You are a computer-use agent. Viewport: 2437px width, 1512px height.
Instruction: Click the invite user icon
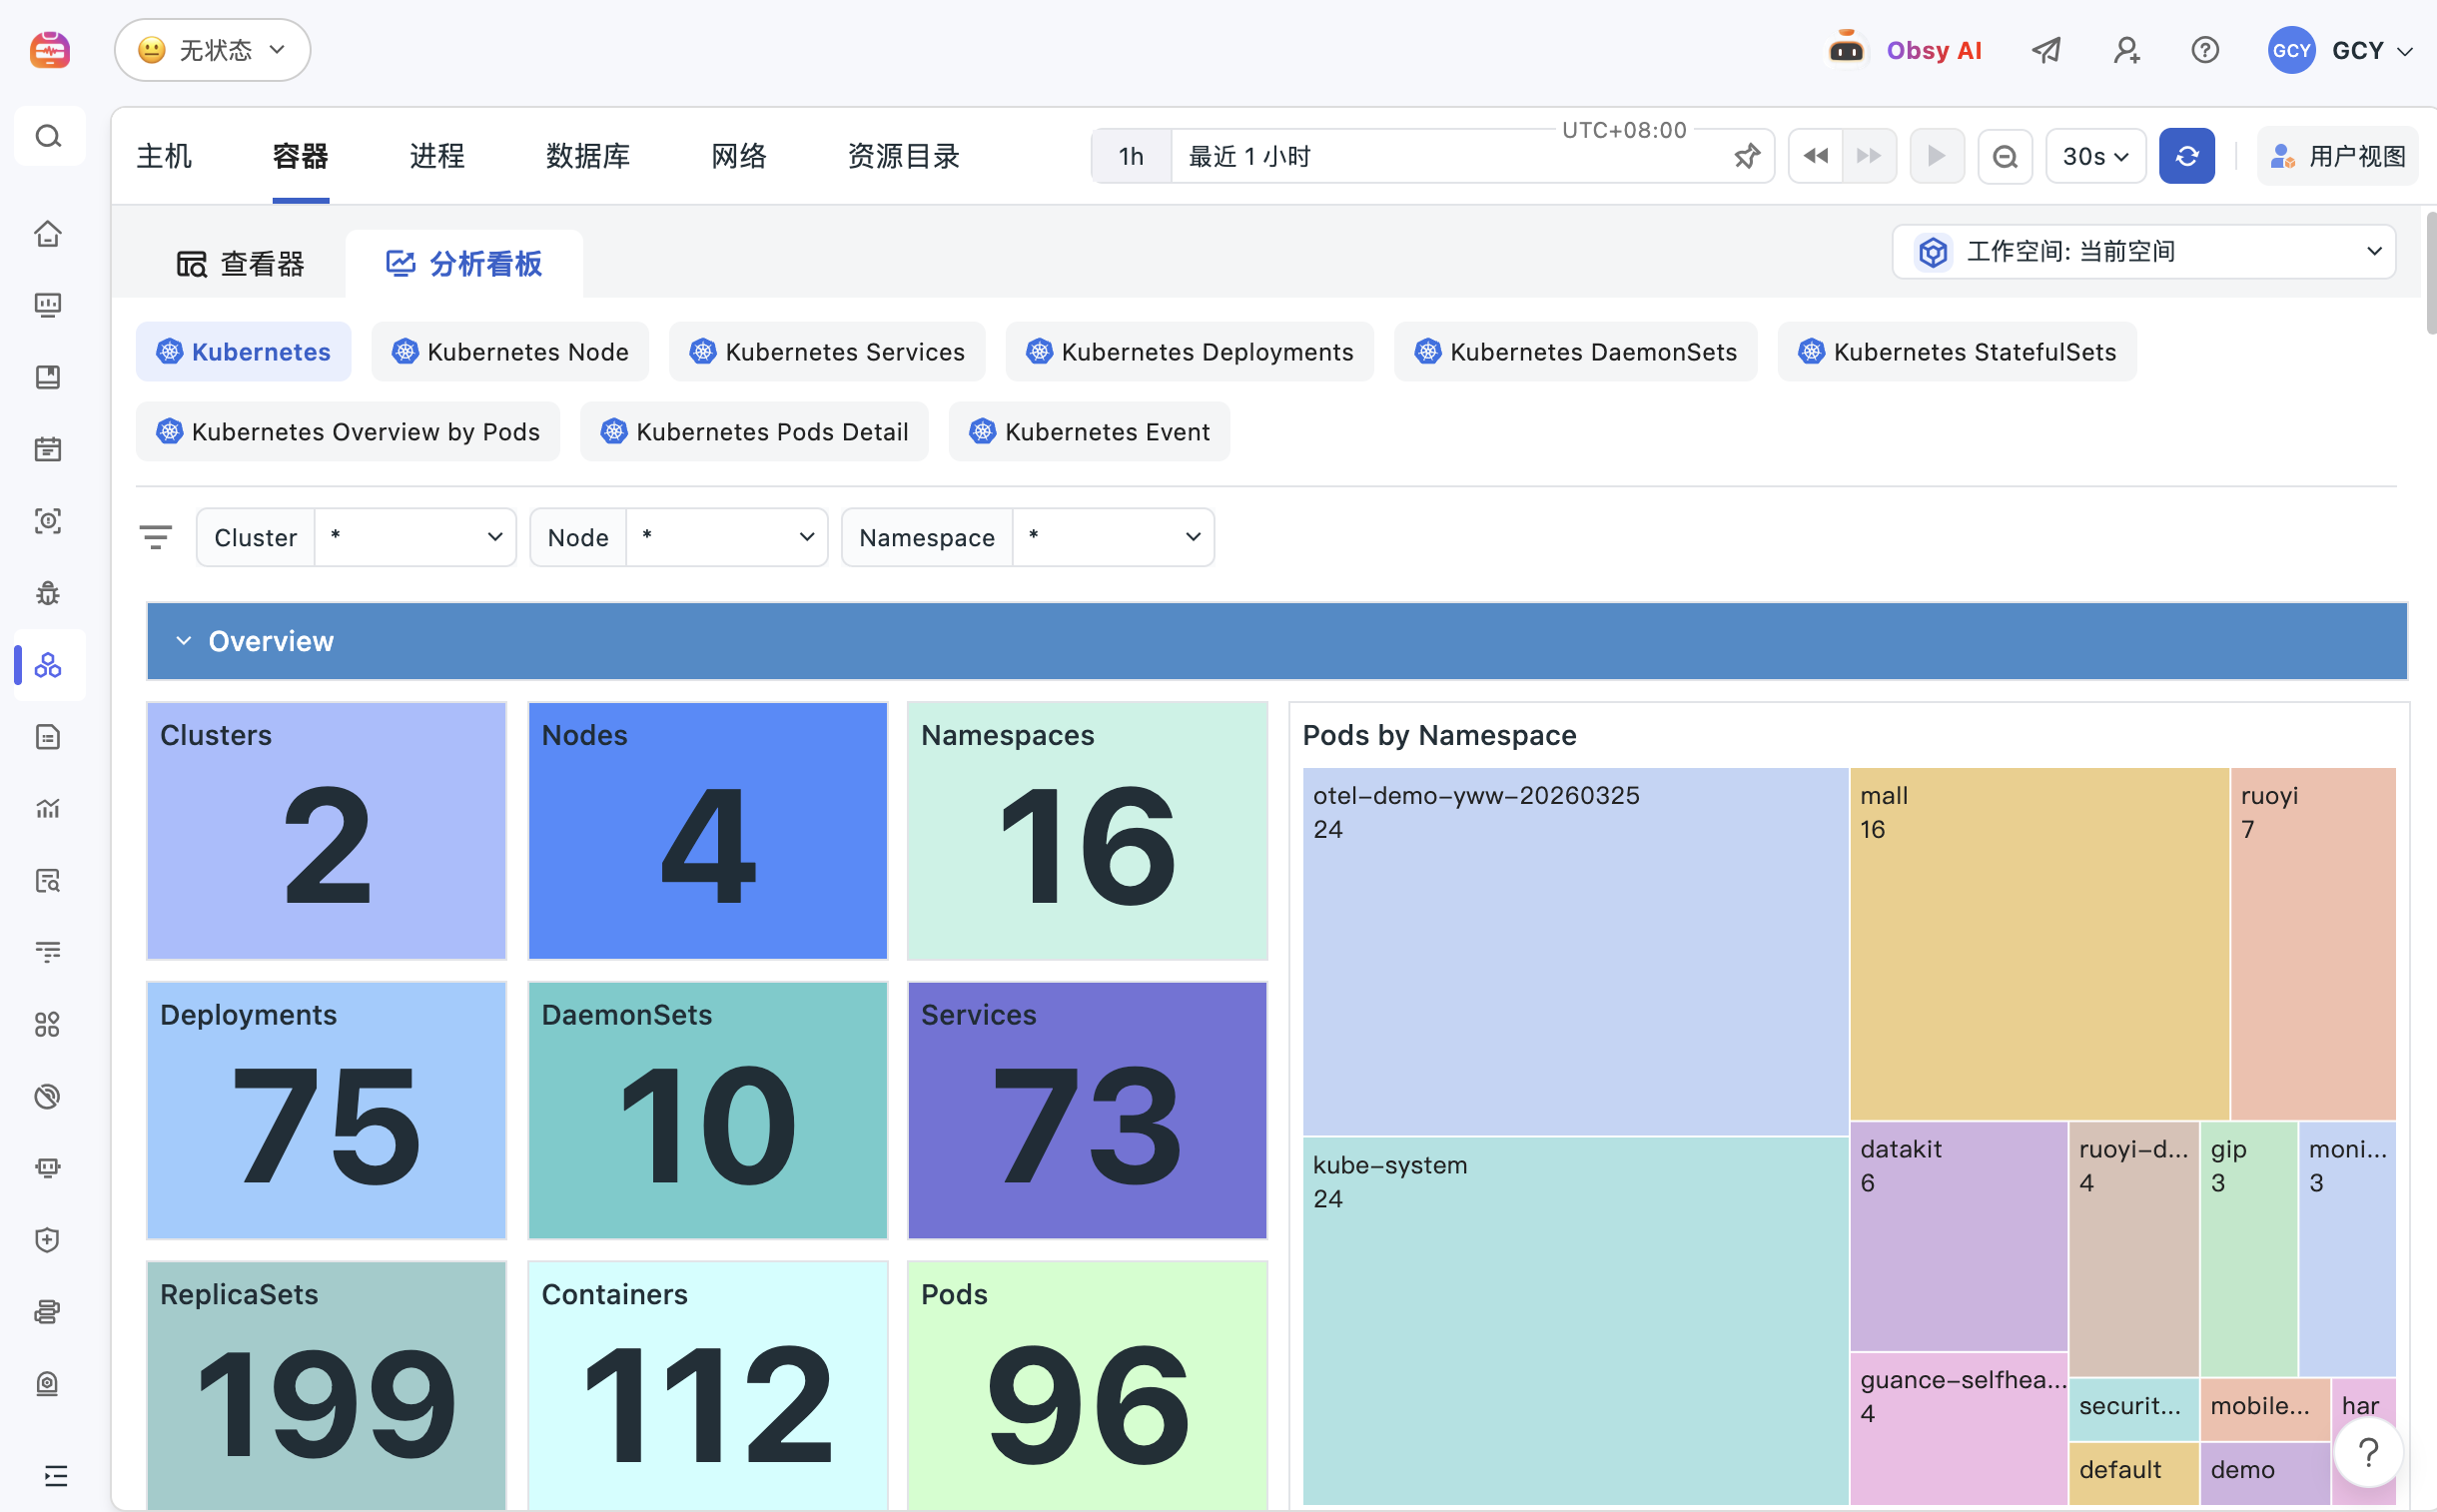[x=2126, y=50]
